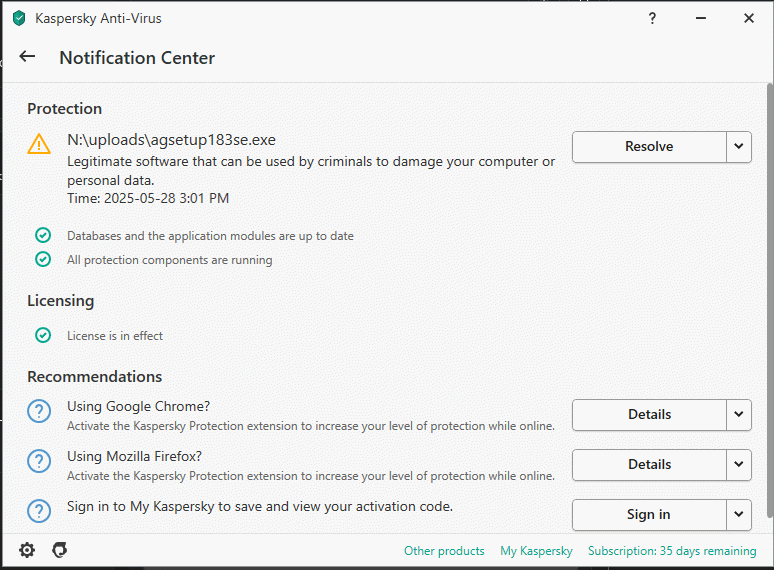Click the question icon beside Using Mozilla Firefox

pyautogui.click(x=39, y=461)
